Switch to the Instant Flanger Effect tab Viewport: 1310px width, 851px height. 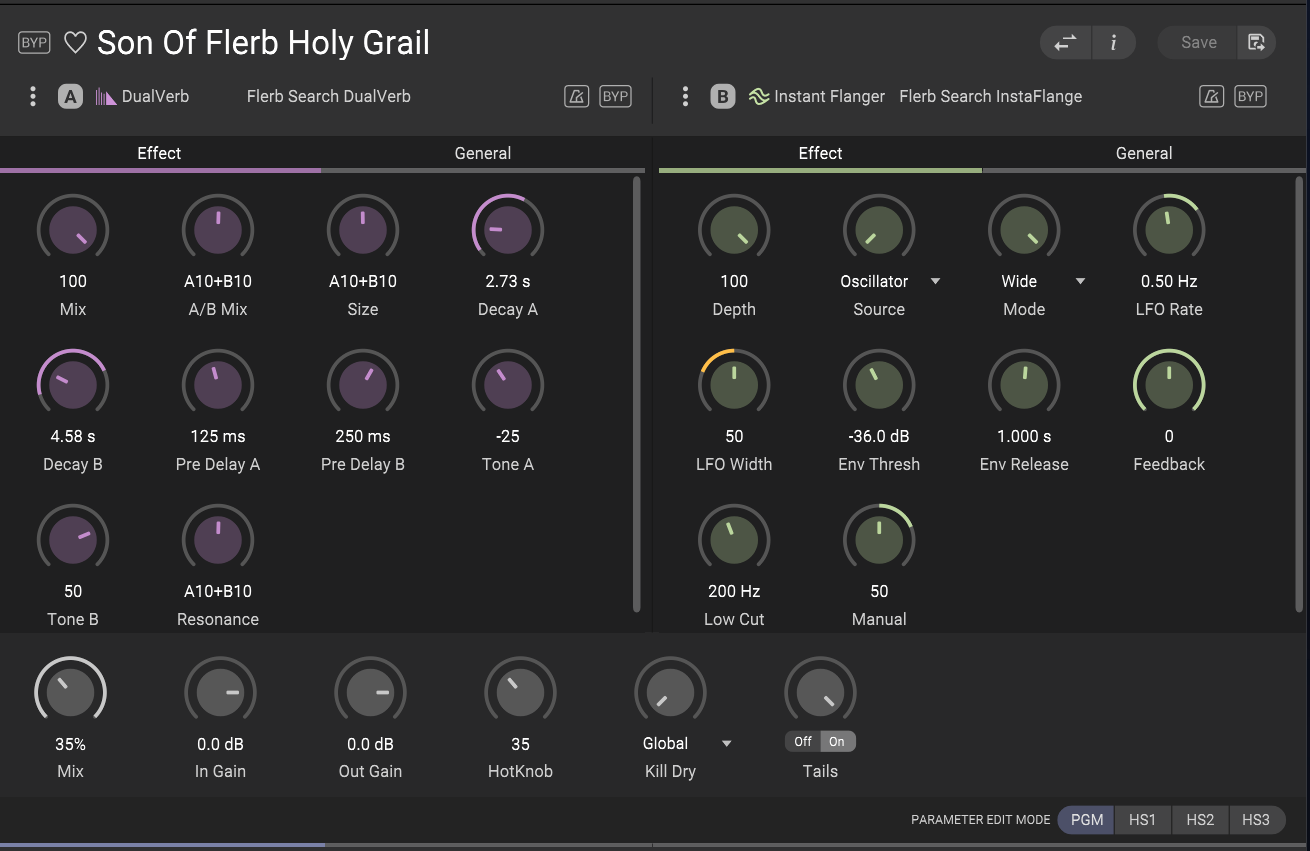point(820,154)
